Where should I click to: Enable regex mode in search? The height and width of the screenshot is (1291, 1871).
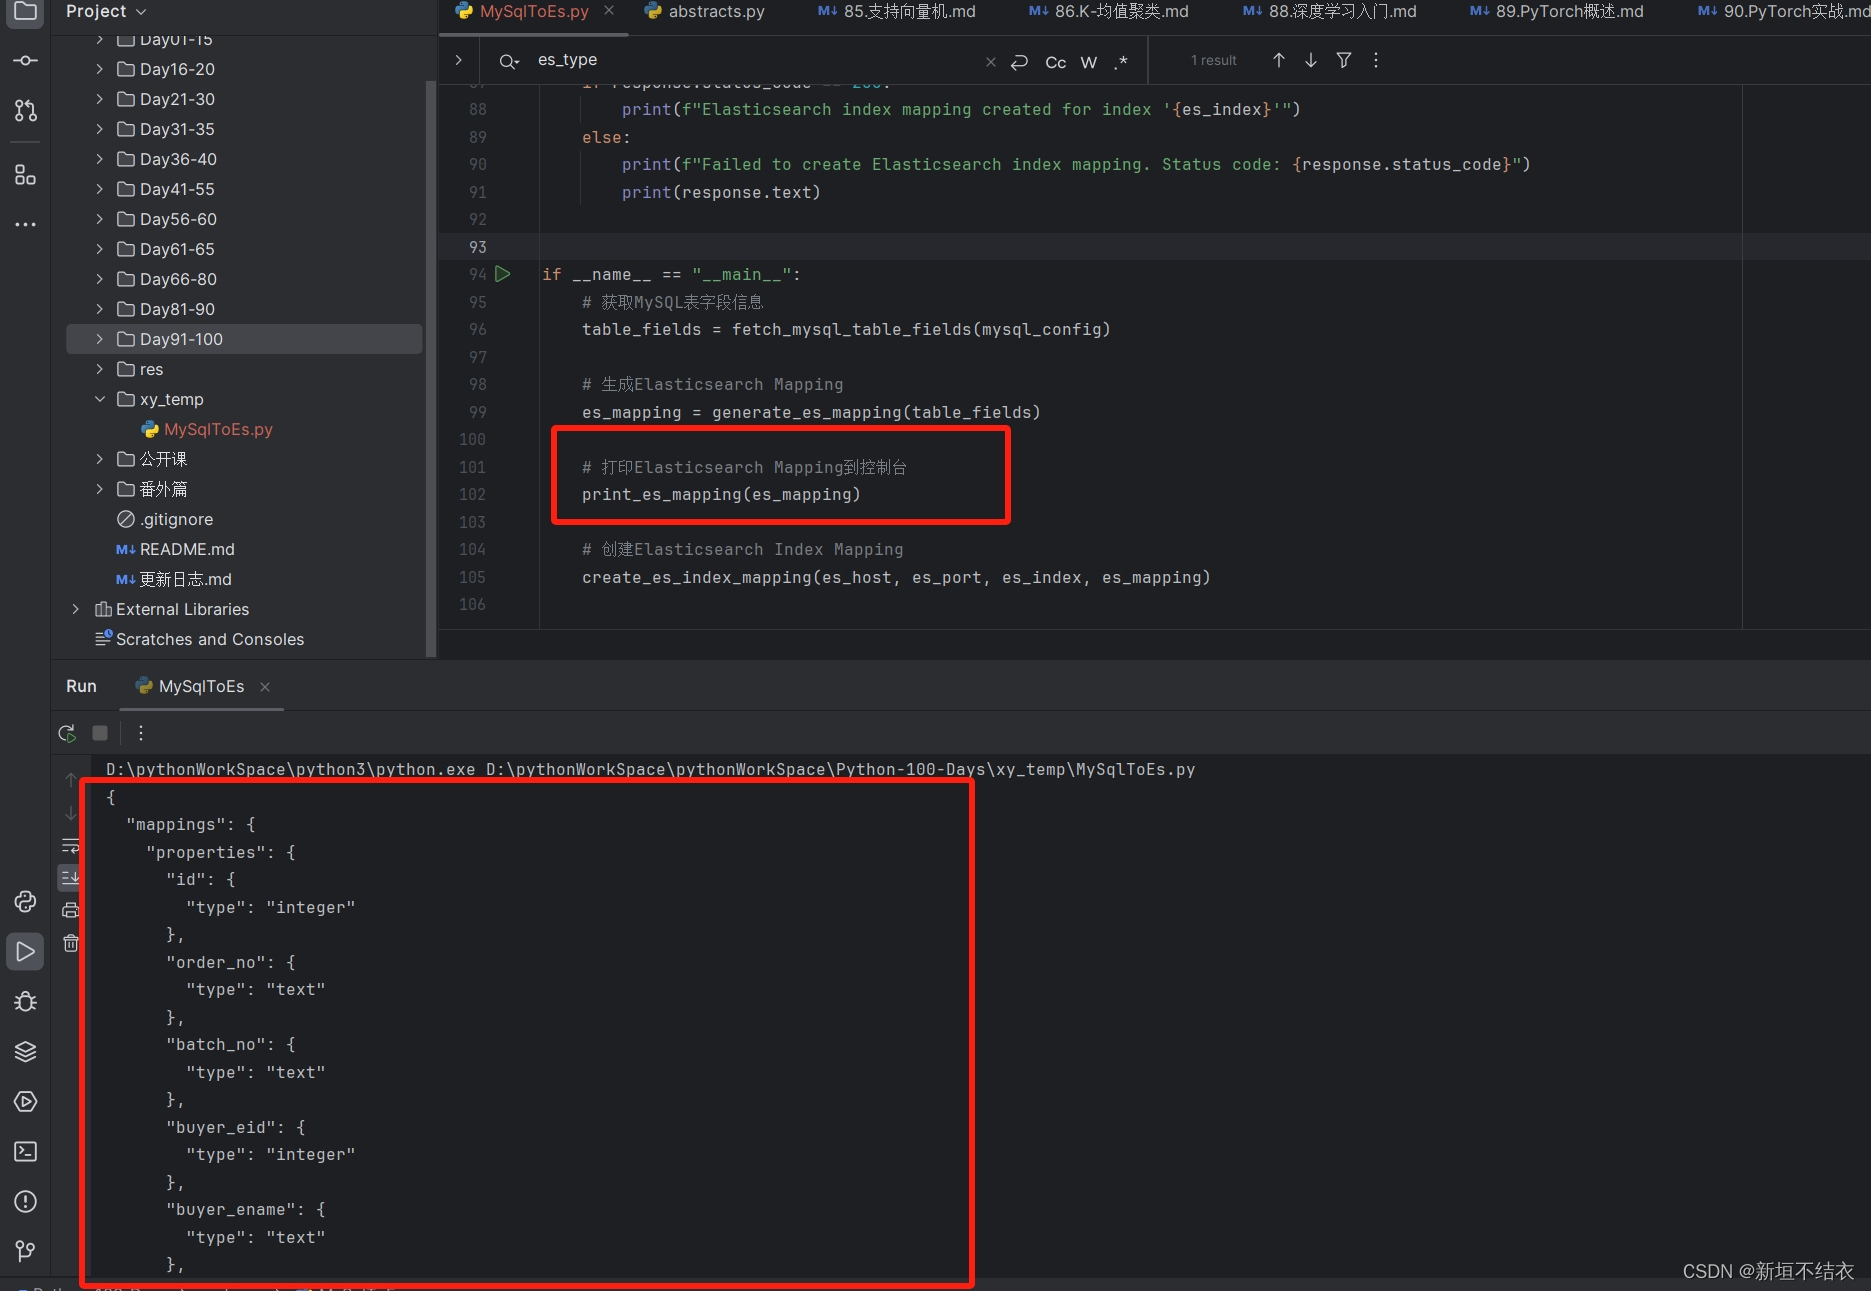click(x=1121, y=62)
